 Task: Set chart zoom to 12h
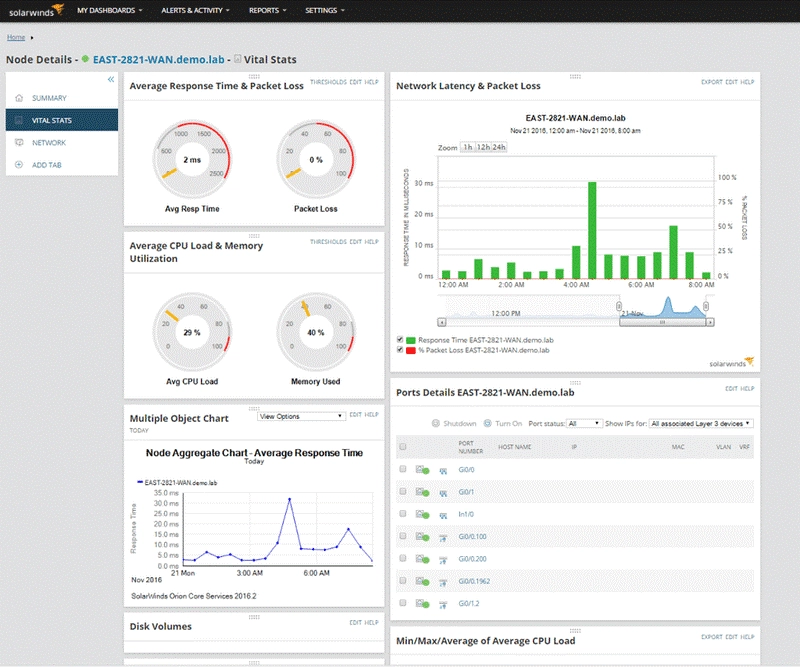483,147
